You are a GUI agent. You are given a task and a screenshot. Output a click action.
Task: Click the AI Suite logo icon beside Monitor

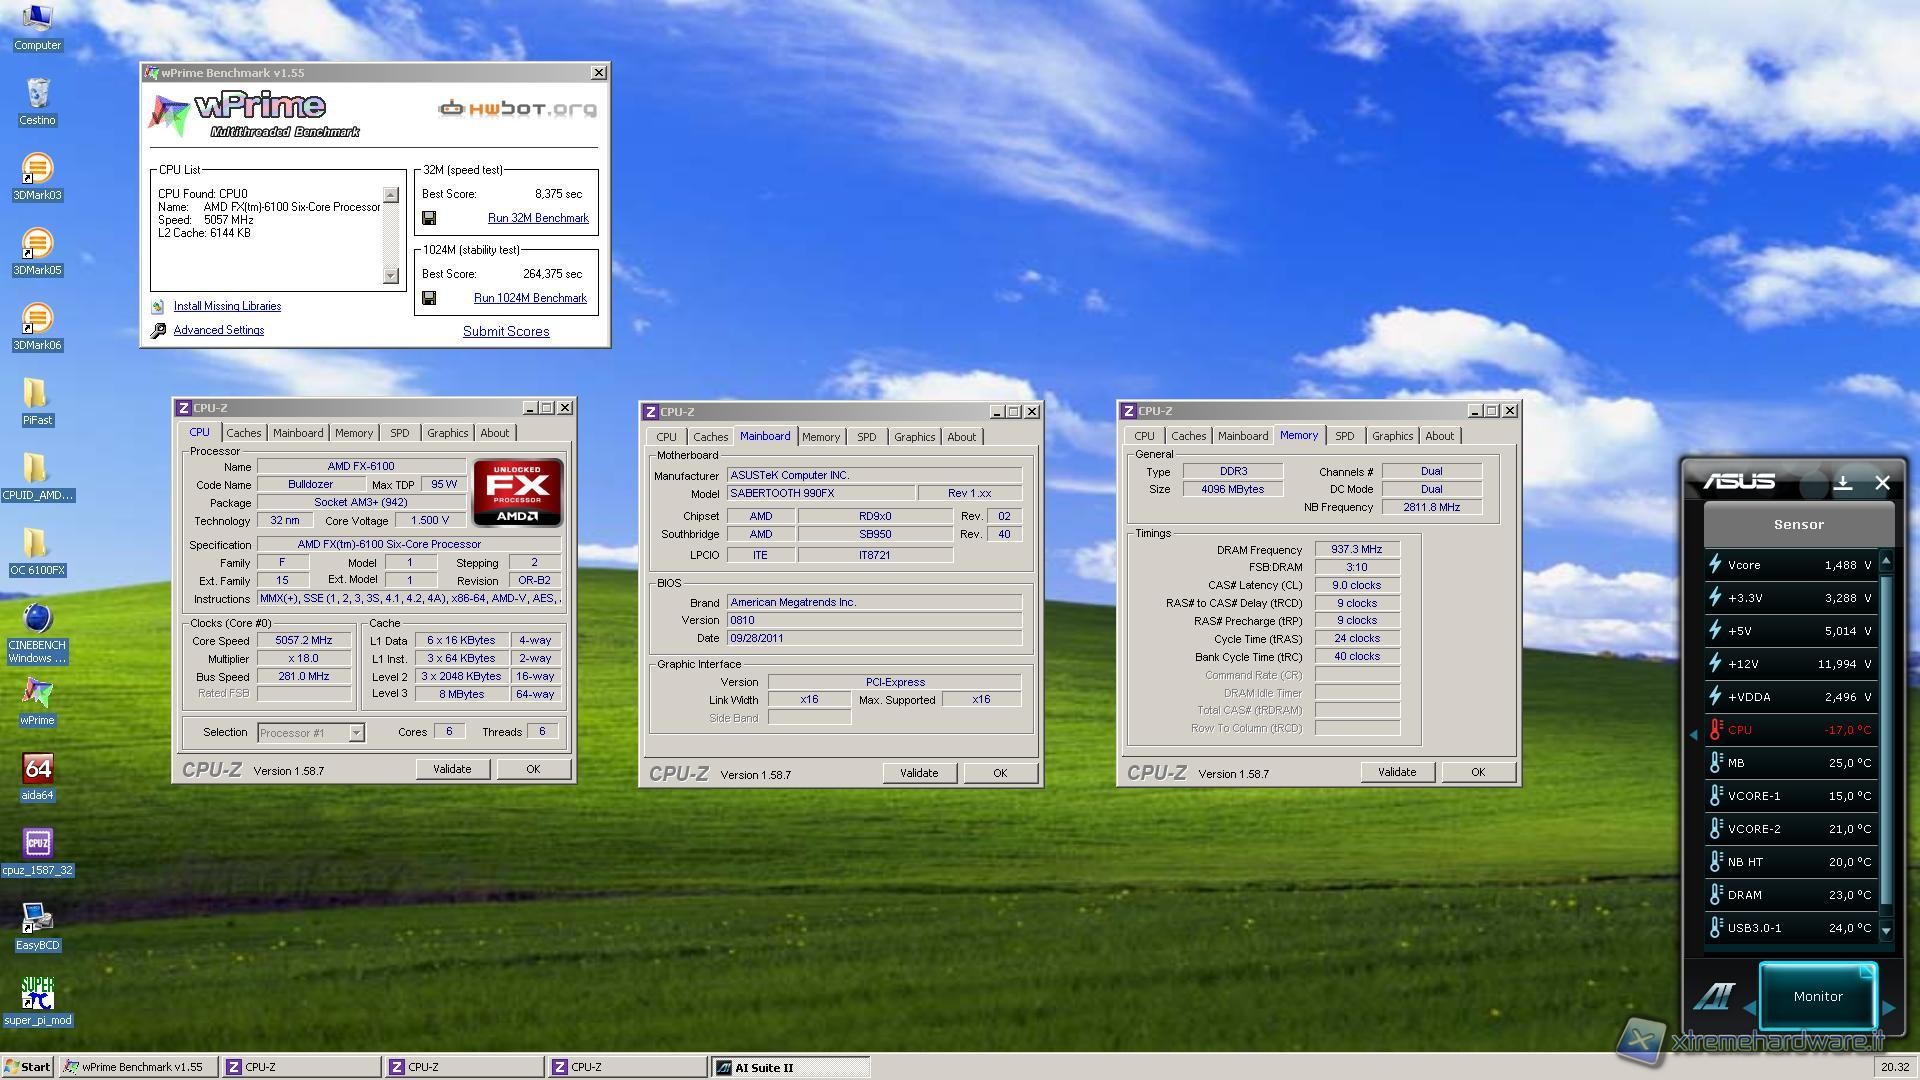click(x=1714, y=996)
